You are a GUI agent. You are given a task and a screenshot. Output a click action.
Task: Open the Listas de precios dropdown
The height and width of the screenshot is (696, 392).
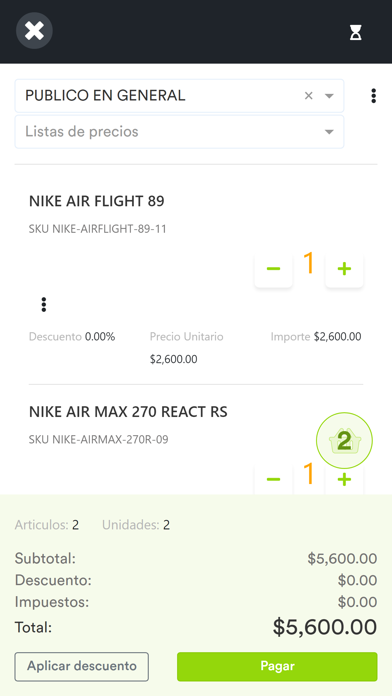coord(179,132)
